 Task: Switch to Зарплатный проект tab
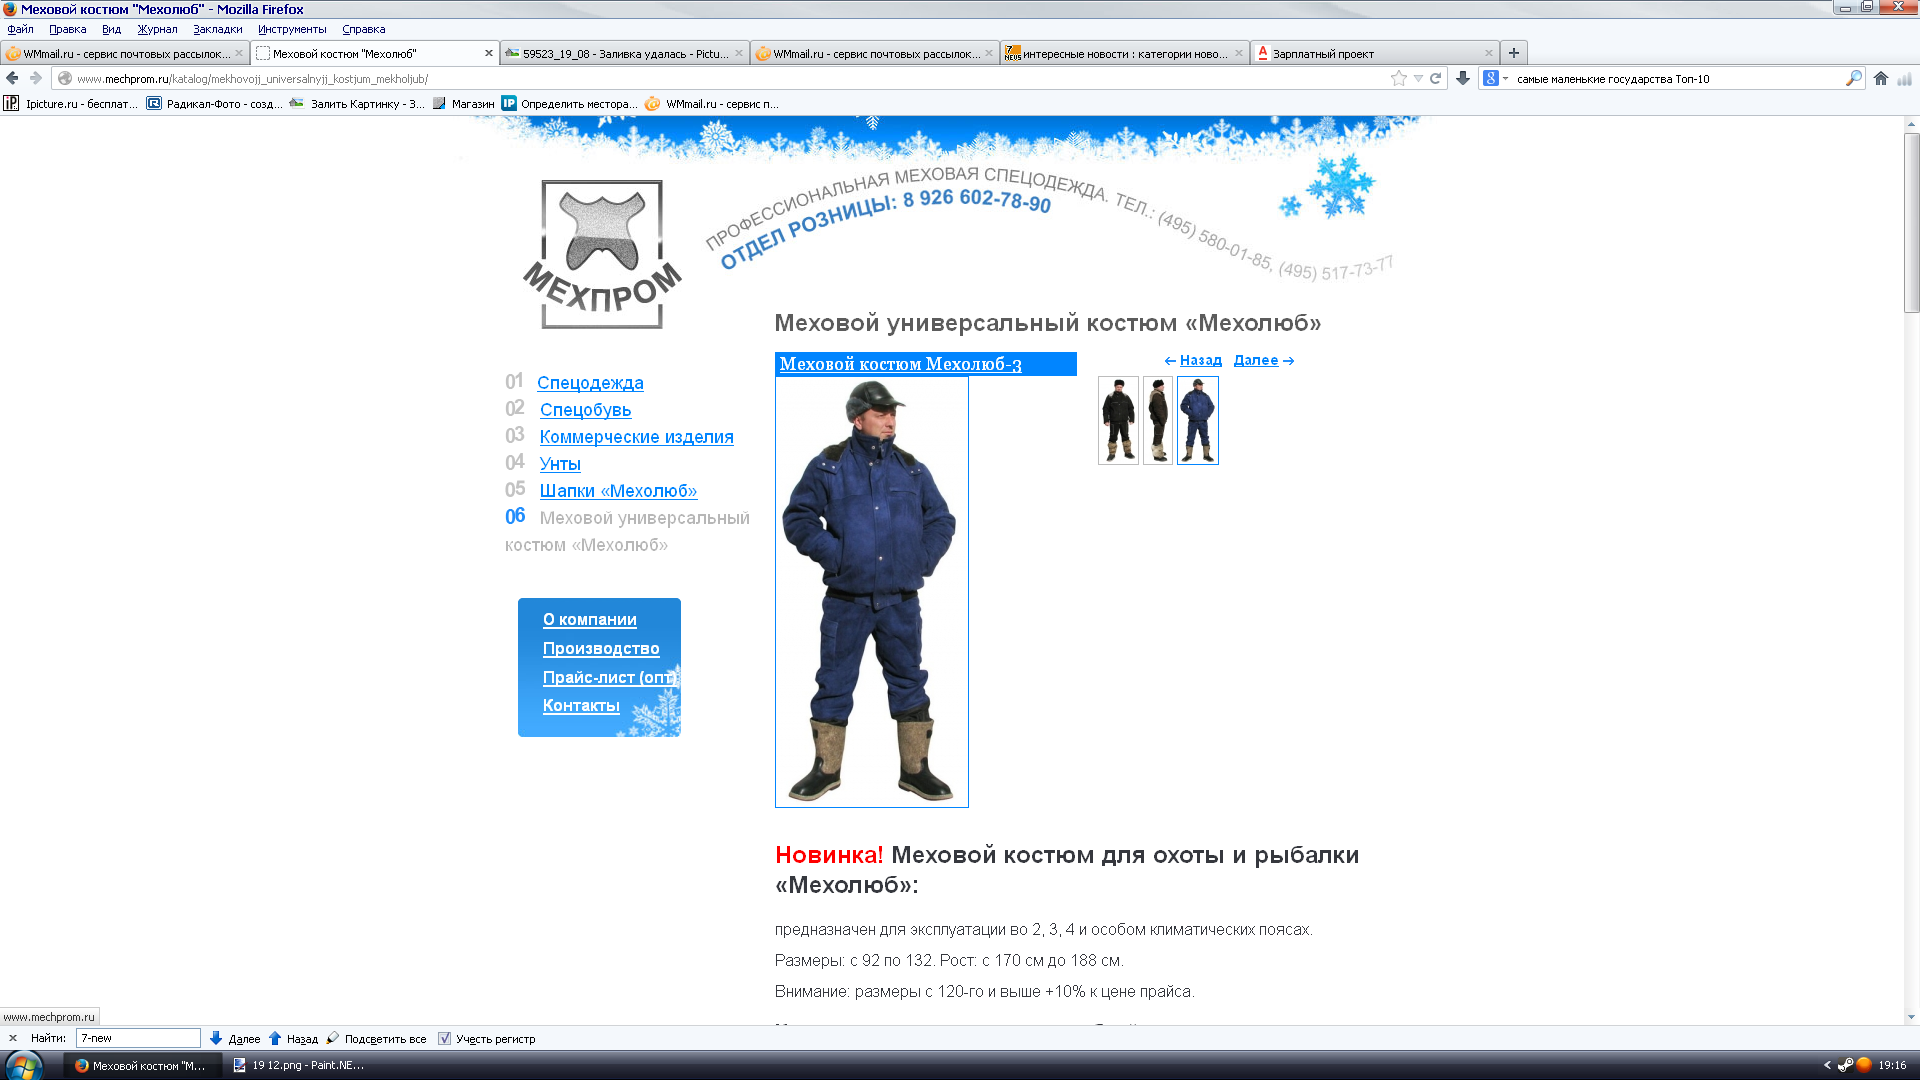pyautogui.click(x=1375, y=53)
